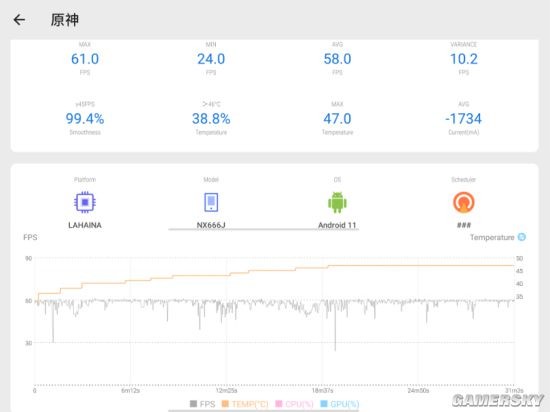Click the Current(mA) caption
The image size is (550, 412).
[463, 132]
